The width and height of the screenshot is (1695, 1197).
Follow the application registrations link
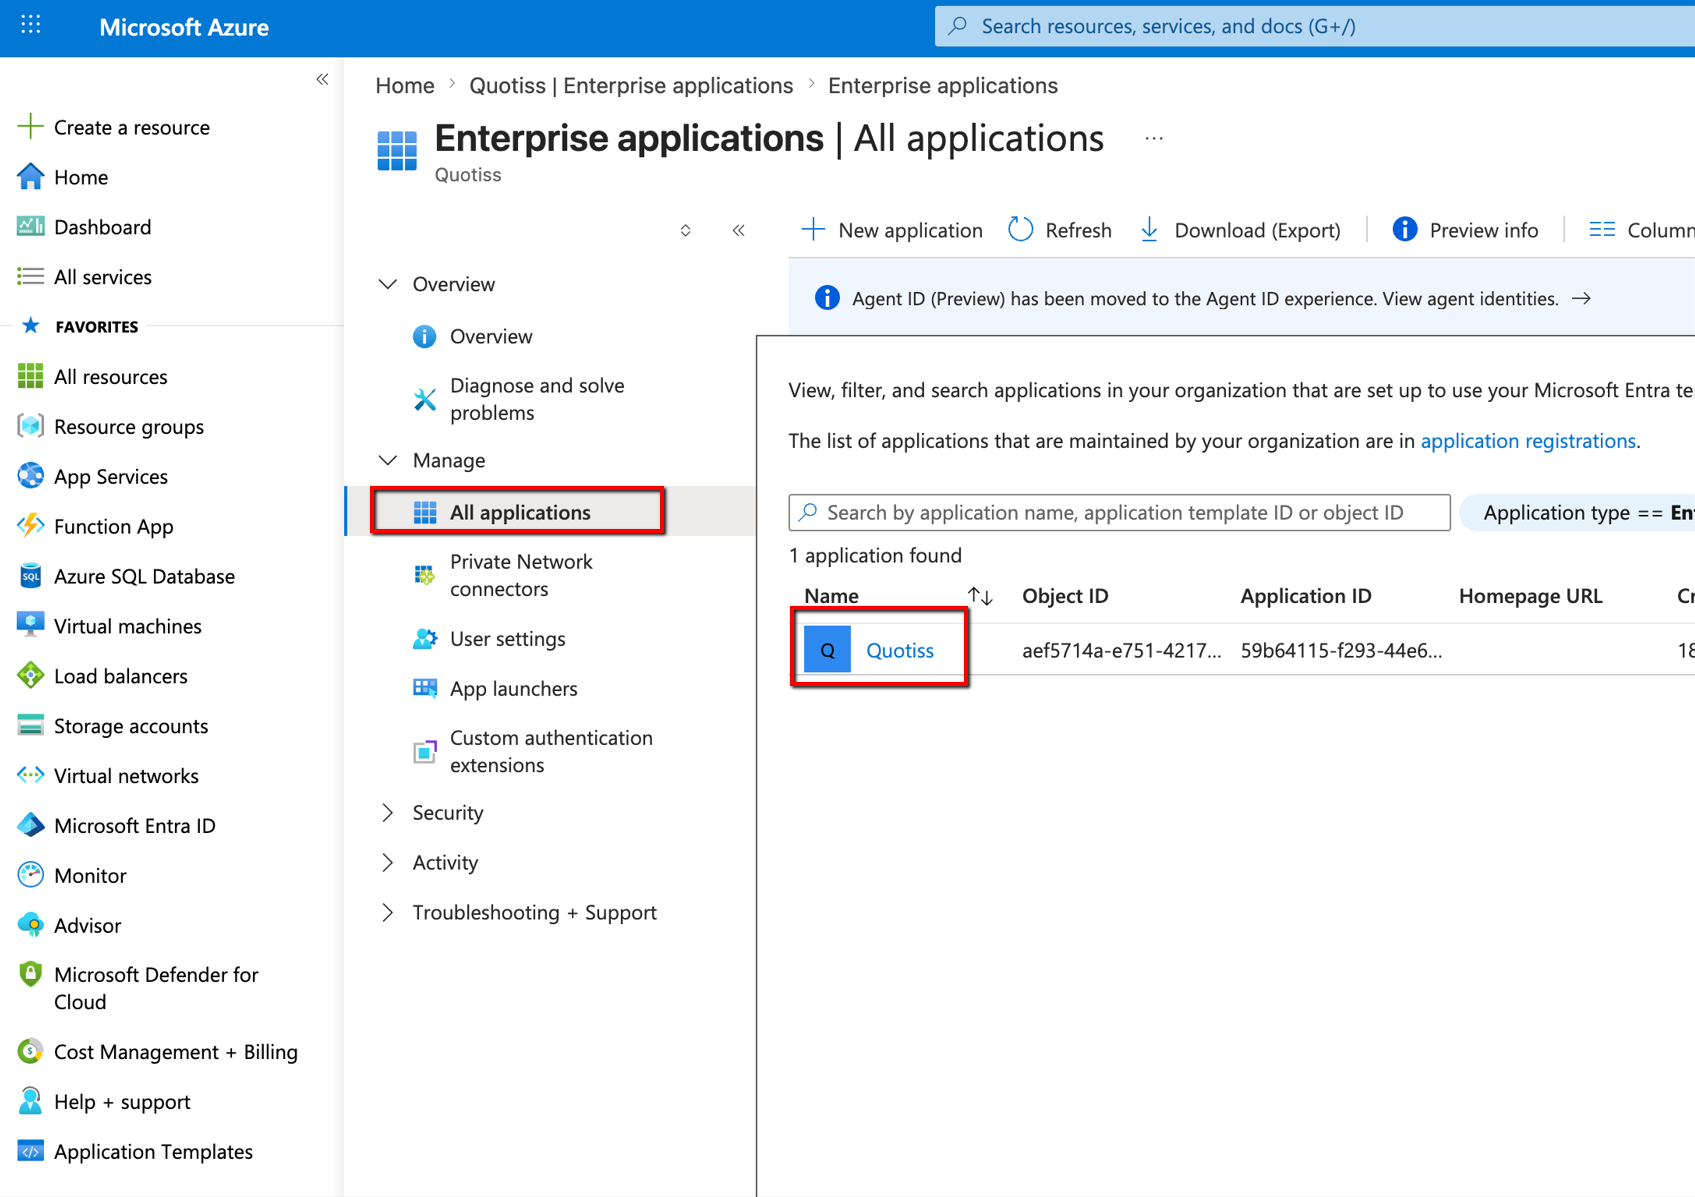pos(1528,441)
